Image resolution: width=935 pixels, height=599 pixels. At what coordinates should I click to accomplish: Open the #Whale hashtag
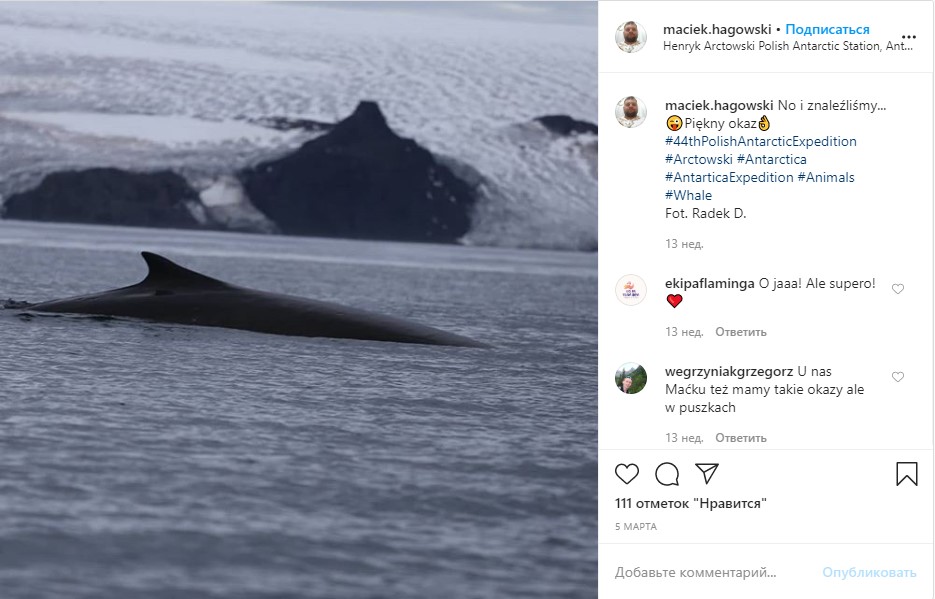pyautogui.click(x=688, y=195)
